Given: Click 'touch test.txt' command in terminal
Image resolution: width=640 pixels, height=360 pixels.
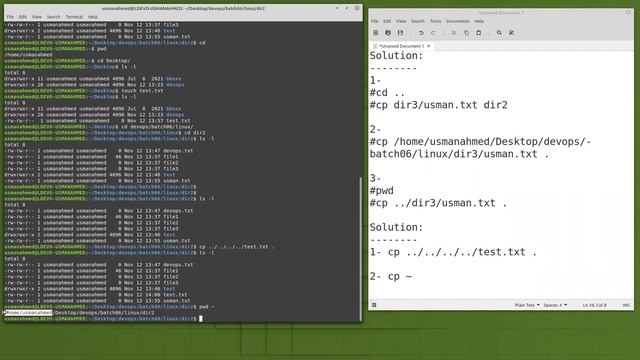Looking at the screenshot, I should [142, 91].
